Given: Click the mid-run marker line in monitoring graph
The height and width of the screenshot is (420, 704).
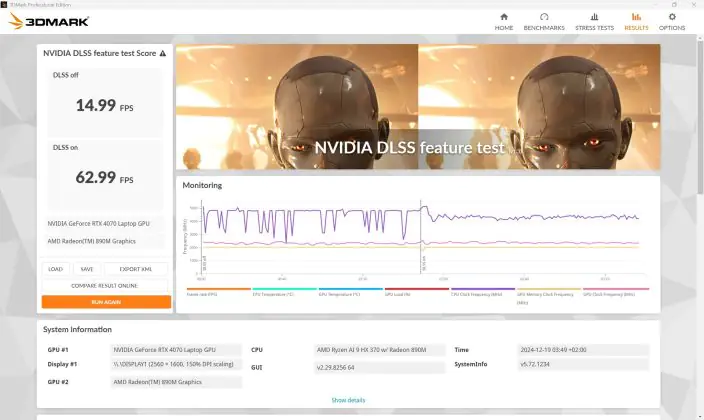Looking at the screenshot, I should pos(421,237).
